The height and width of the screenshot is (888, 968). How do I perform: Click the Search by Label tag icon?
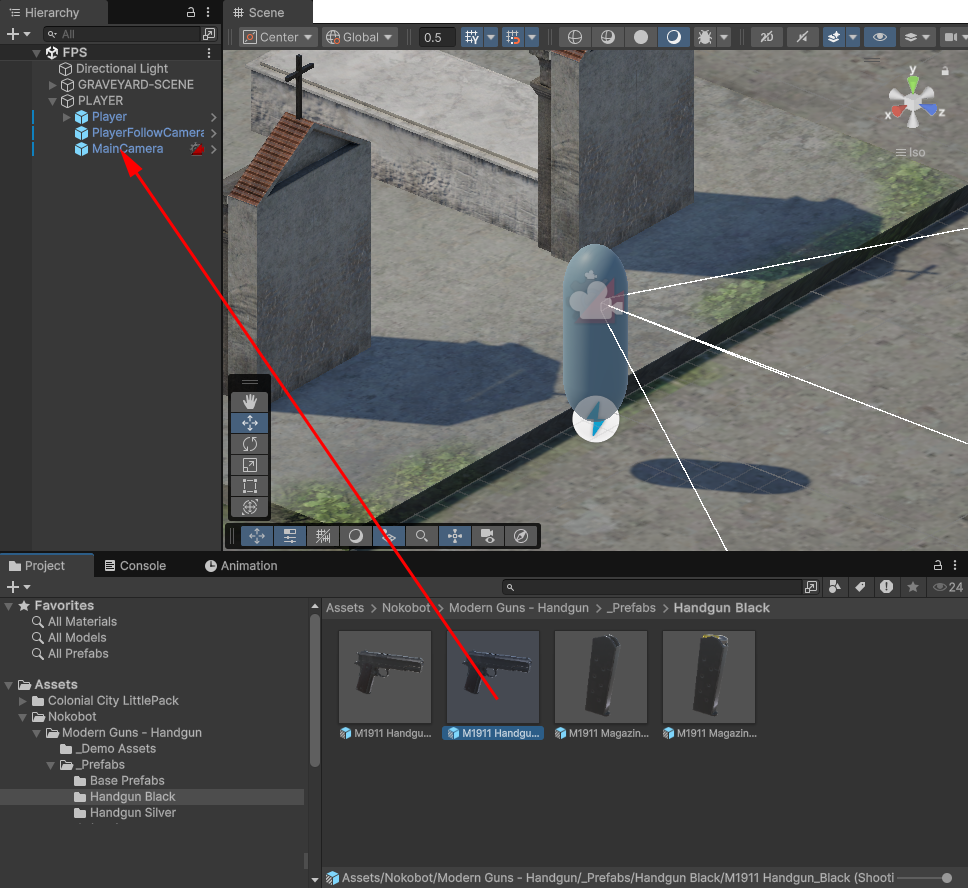(859, 587)
